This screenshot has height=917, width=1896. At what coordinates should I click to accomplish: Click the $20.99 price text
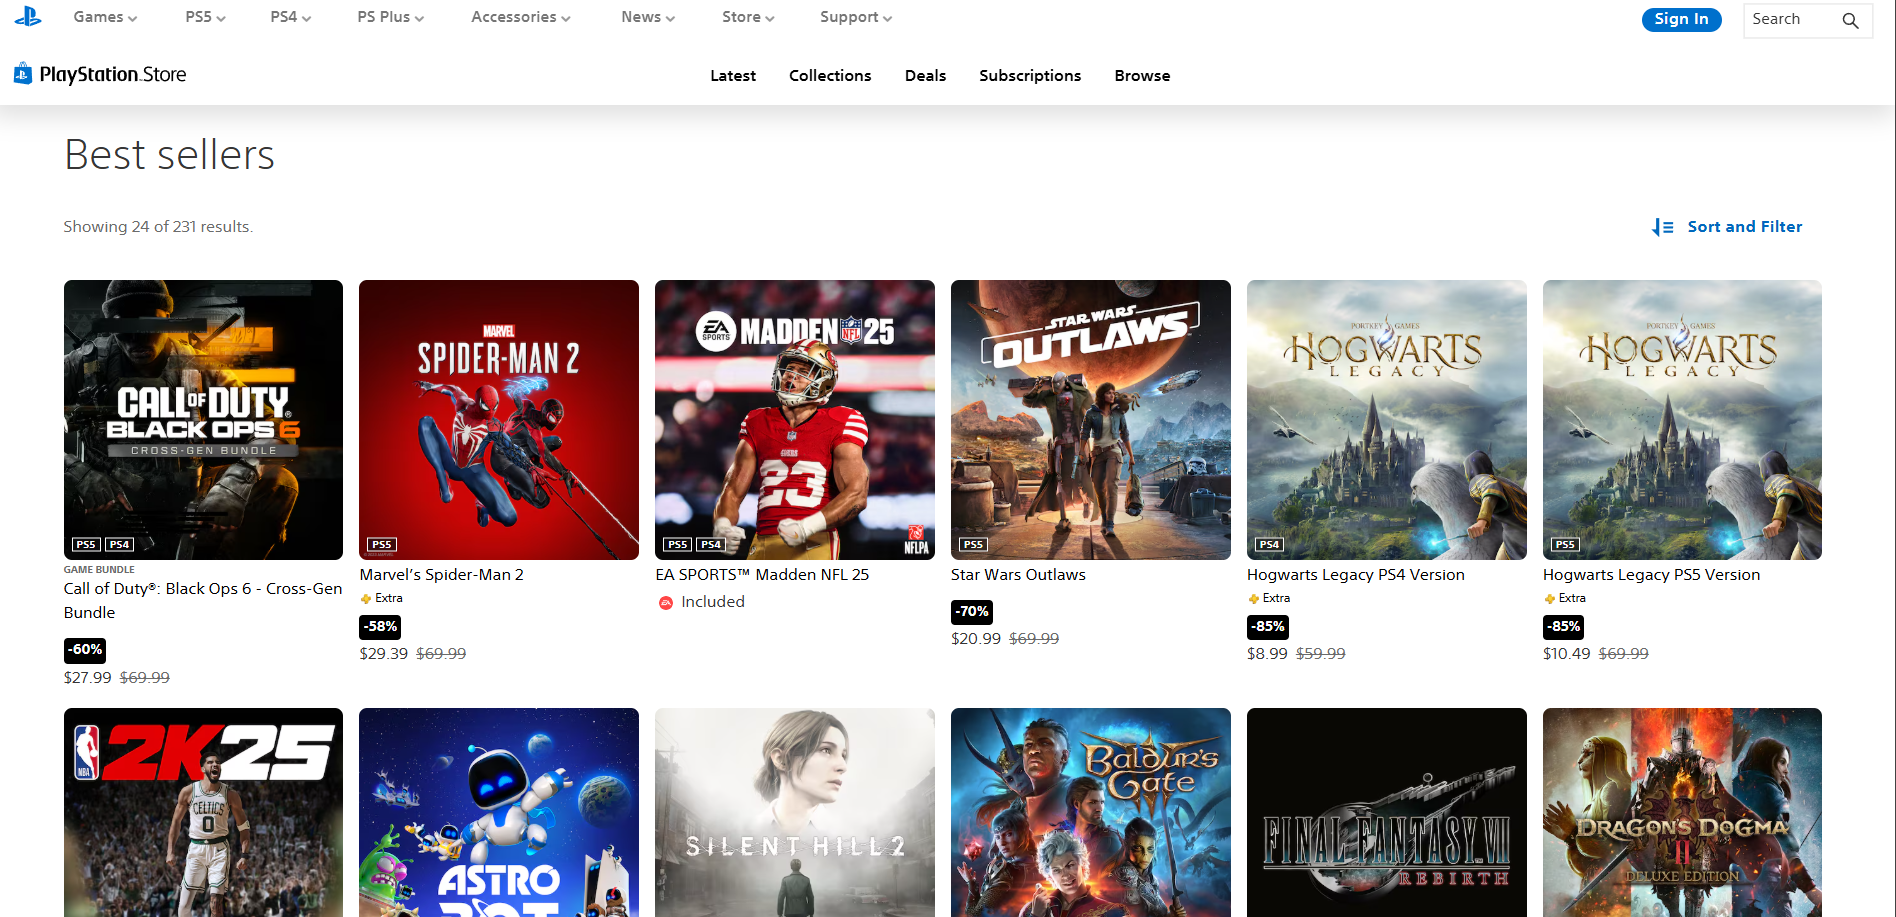tap(976, 639)
